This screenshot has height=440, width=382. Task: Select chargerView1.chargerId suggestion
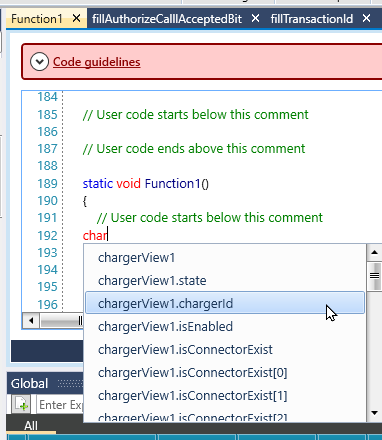(x=225, y=303)
